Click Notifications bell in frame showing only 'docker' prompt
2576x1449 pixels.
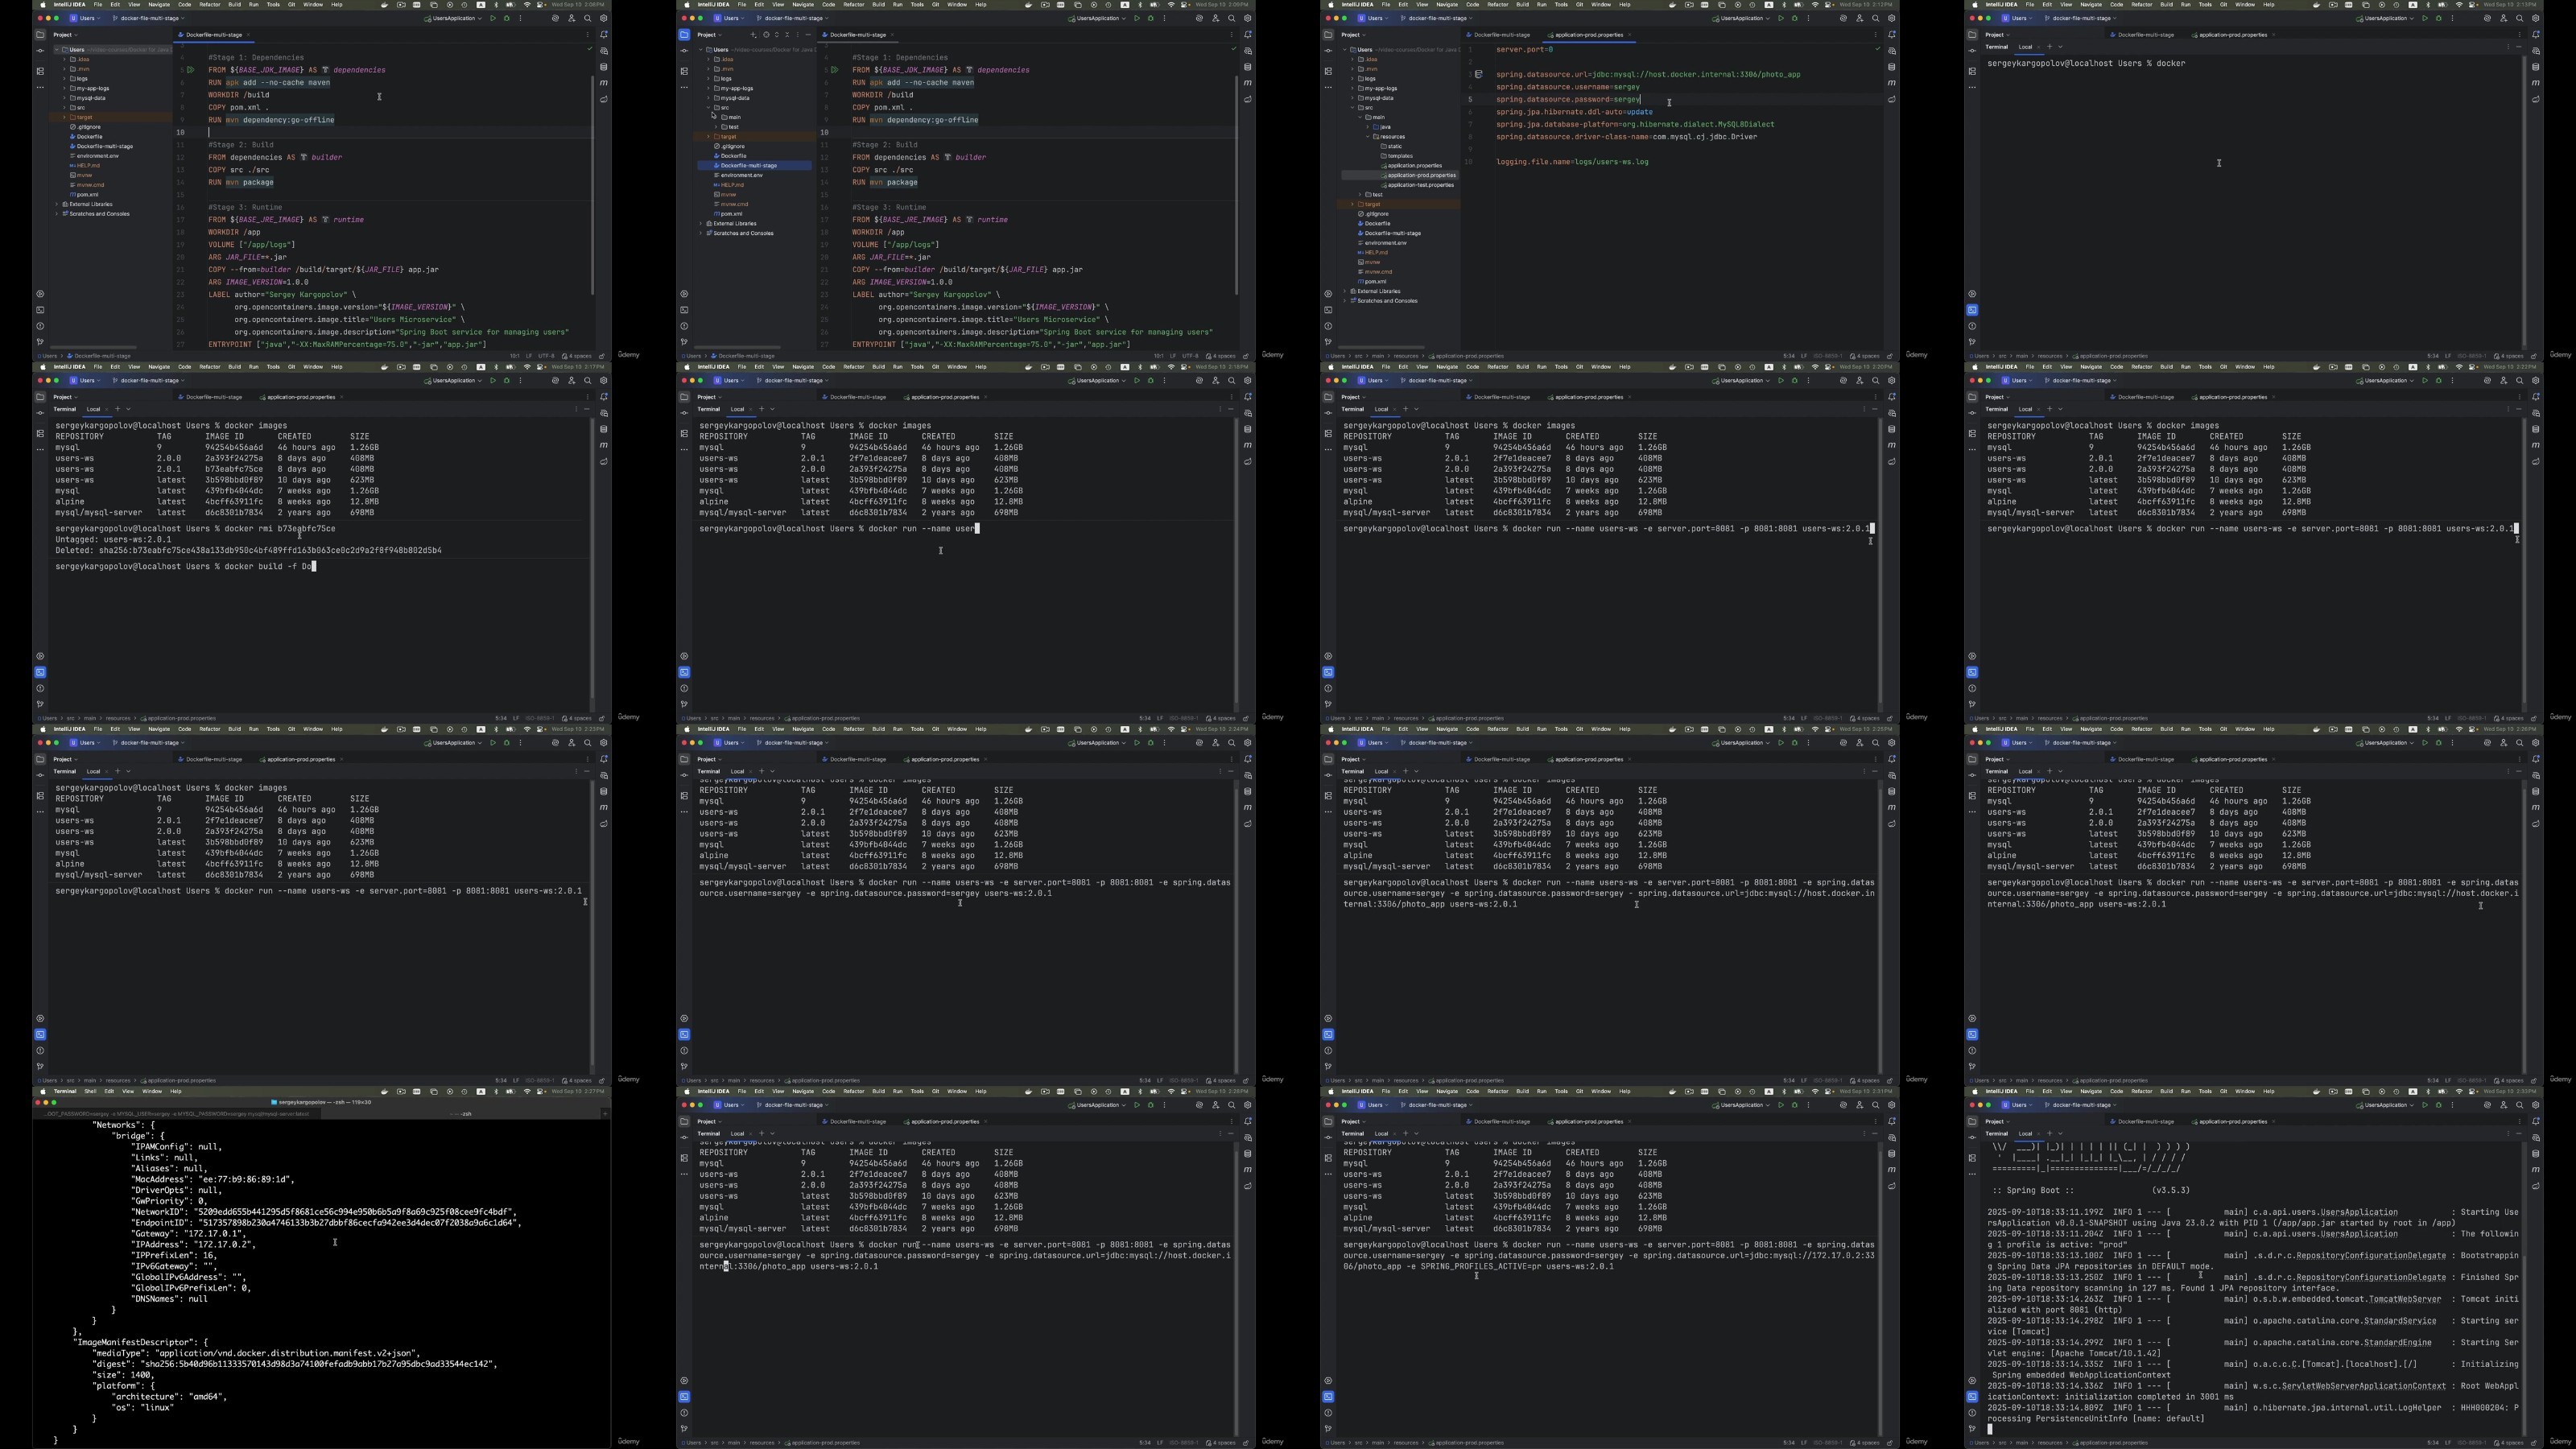[2536, 35]
